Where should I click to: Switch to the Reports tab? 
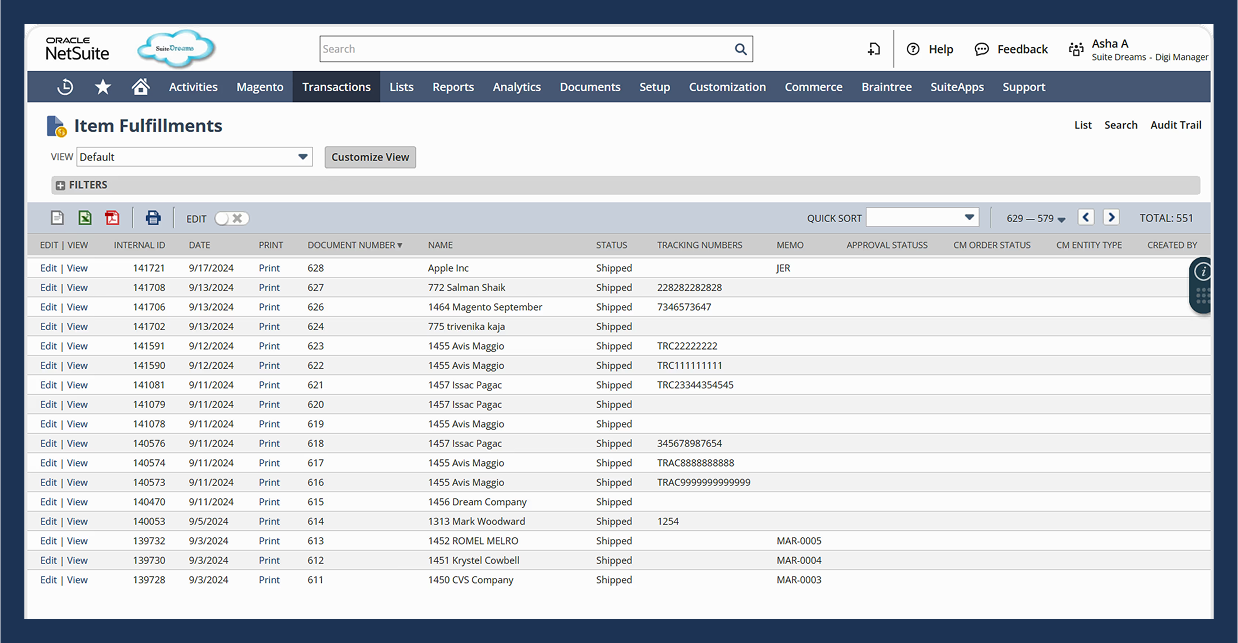point(453,87)
